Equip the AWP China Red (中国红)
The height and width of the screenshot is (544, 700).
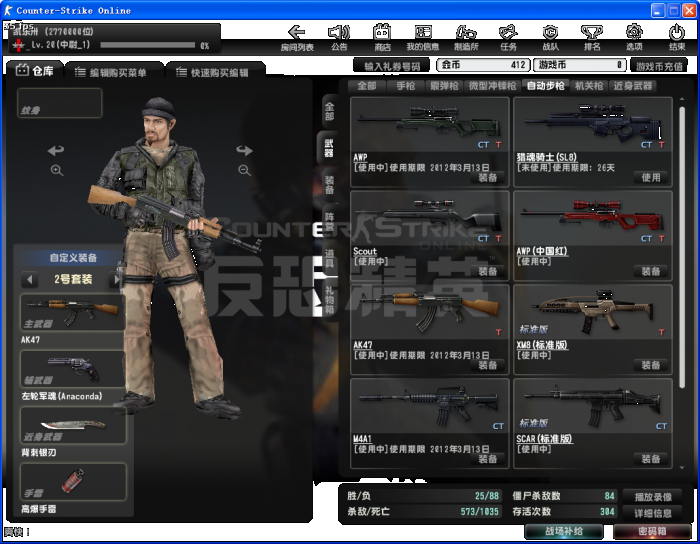651,271
